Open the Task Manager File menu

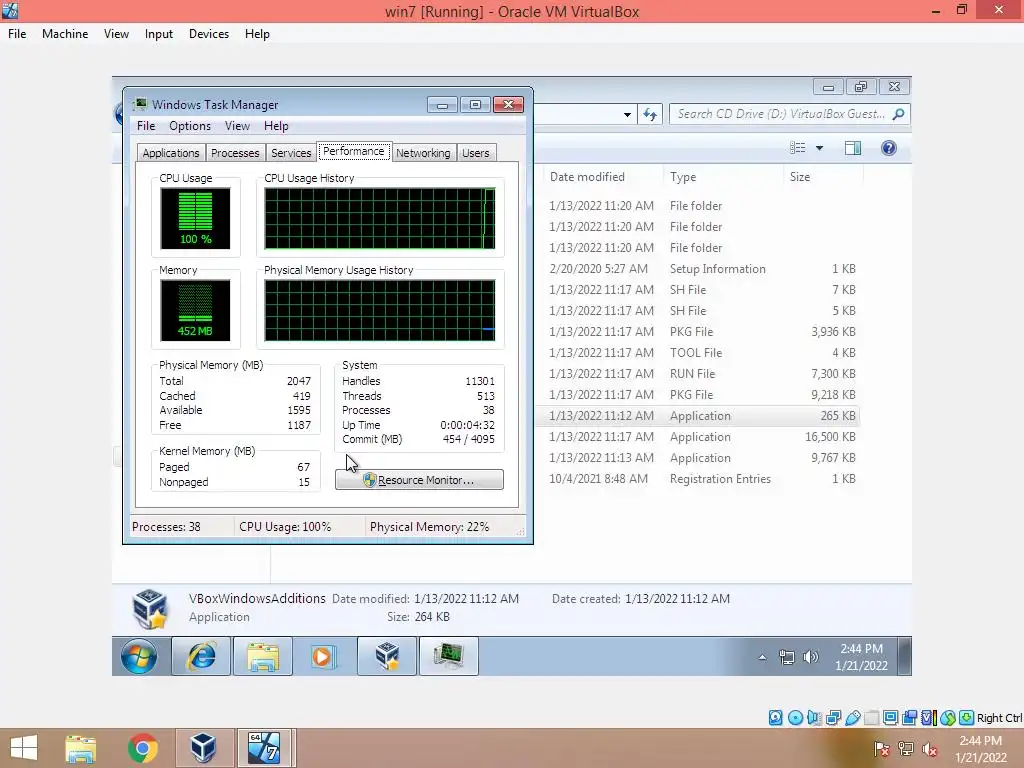click(x=146, y=126)
